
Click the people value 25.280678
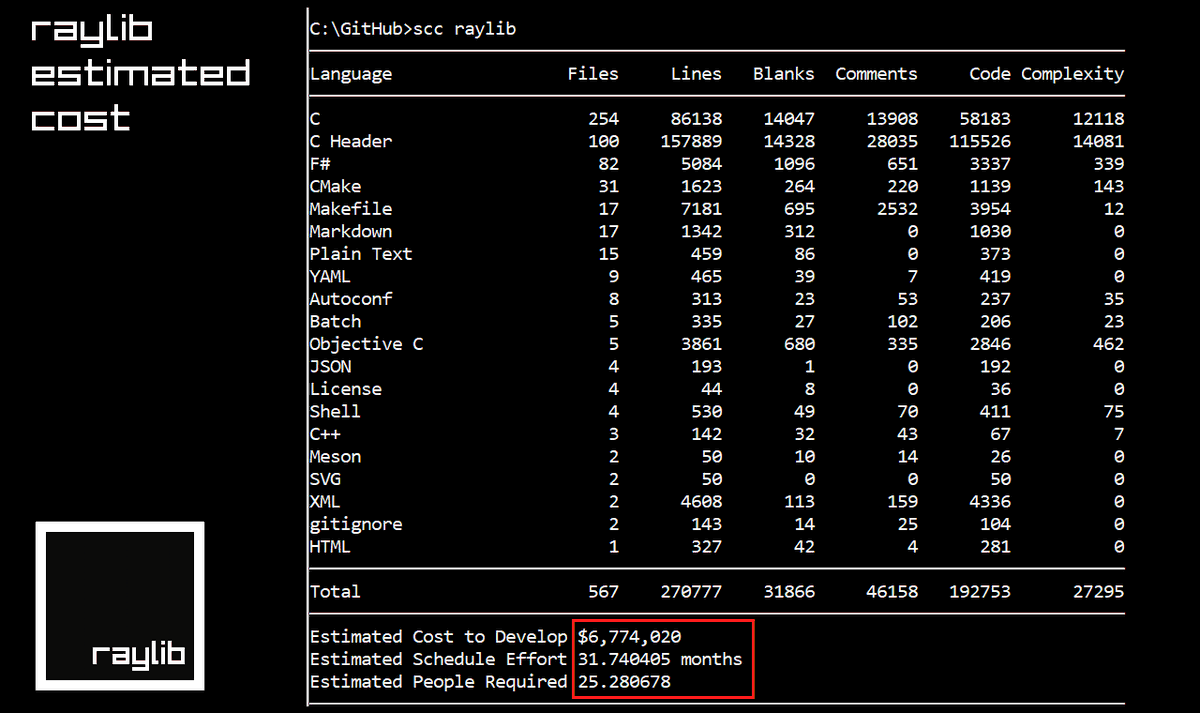pyautogui.click(x=624, y=681)
